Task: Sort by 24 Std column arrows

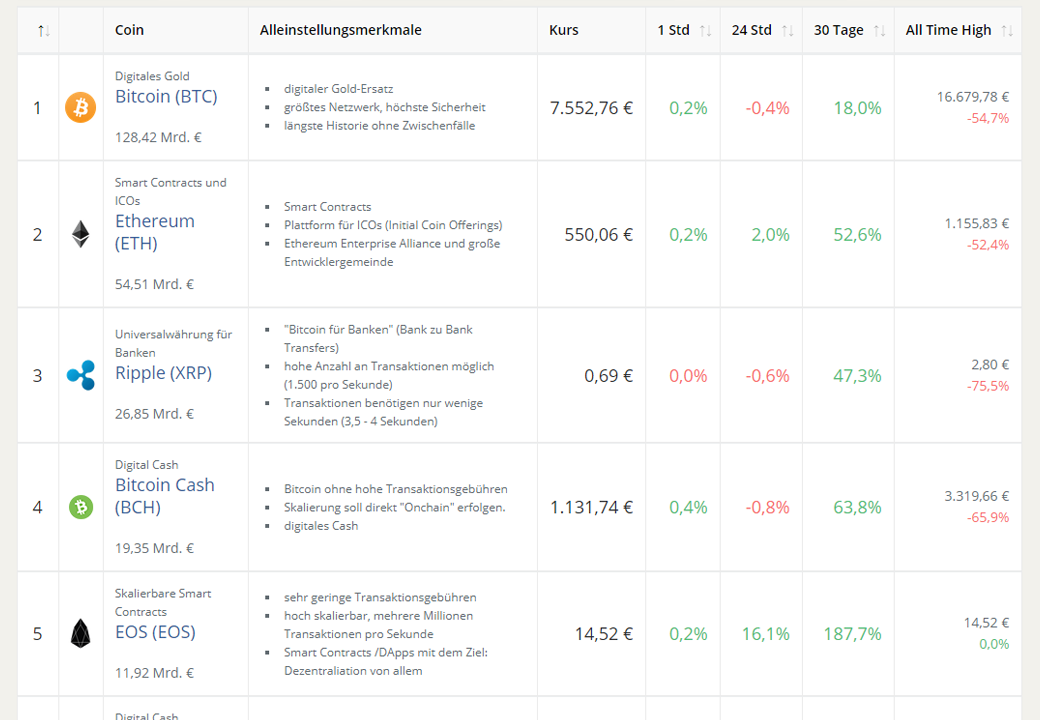Action: click(787, 30)
